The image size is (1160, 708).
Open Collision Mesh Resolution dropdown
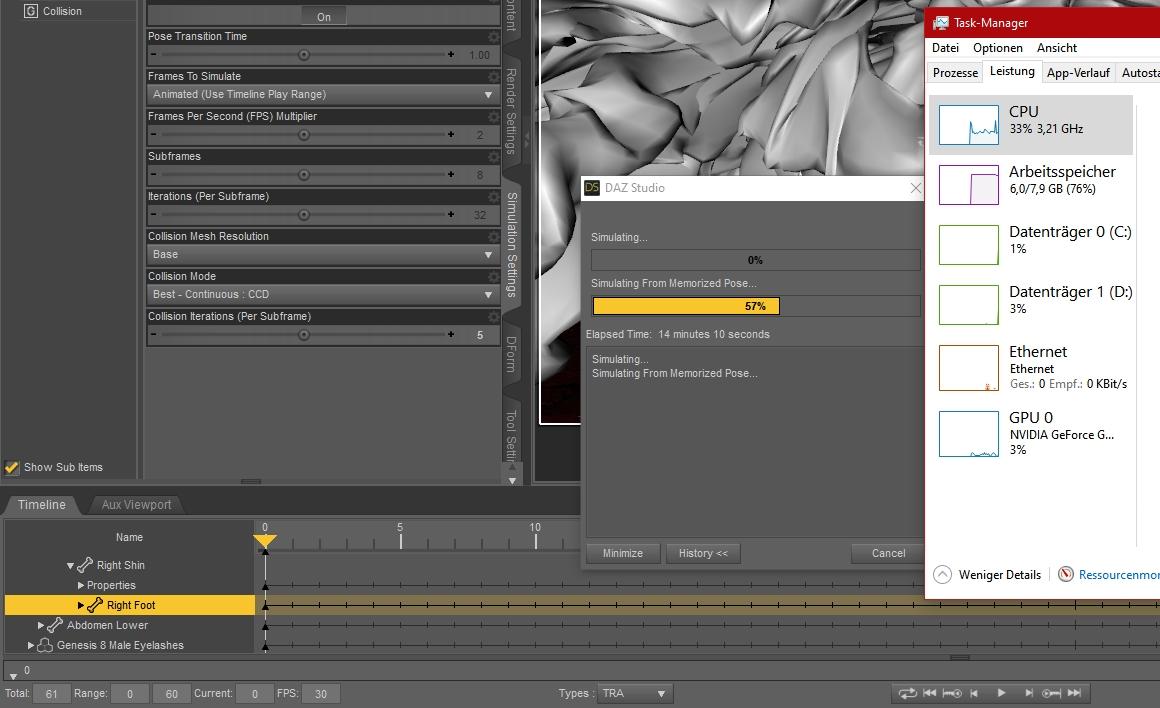(x=323, y=254)
